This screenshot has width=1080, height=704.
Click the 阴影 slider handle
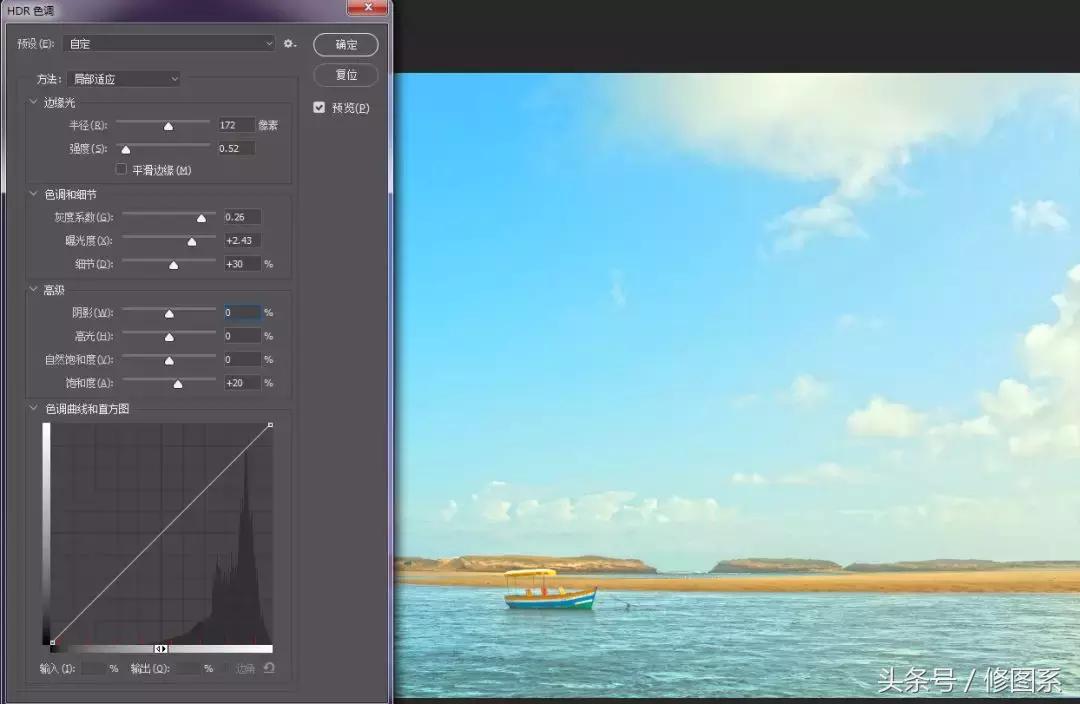(169, 314)
